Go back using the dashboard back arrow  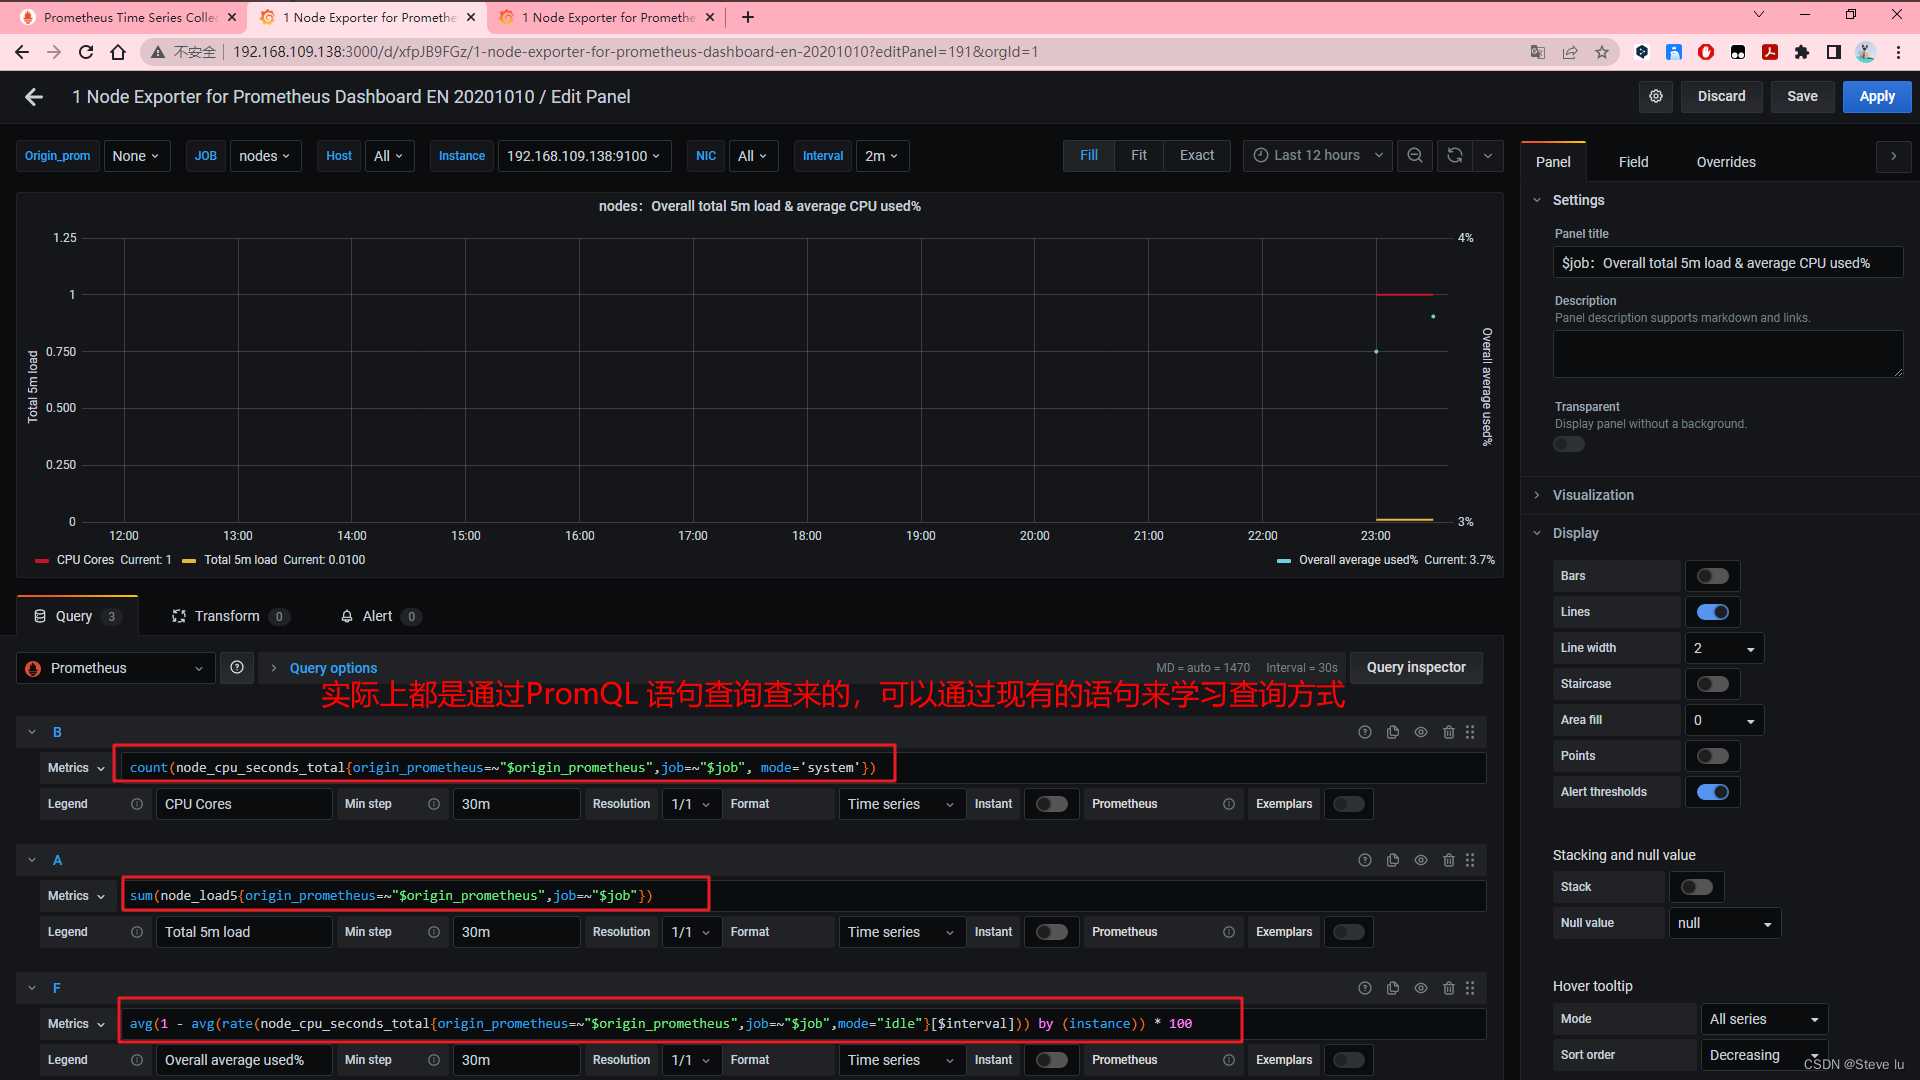pos(34,97)
